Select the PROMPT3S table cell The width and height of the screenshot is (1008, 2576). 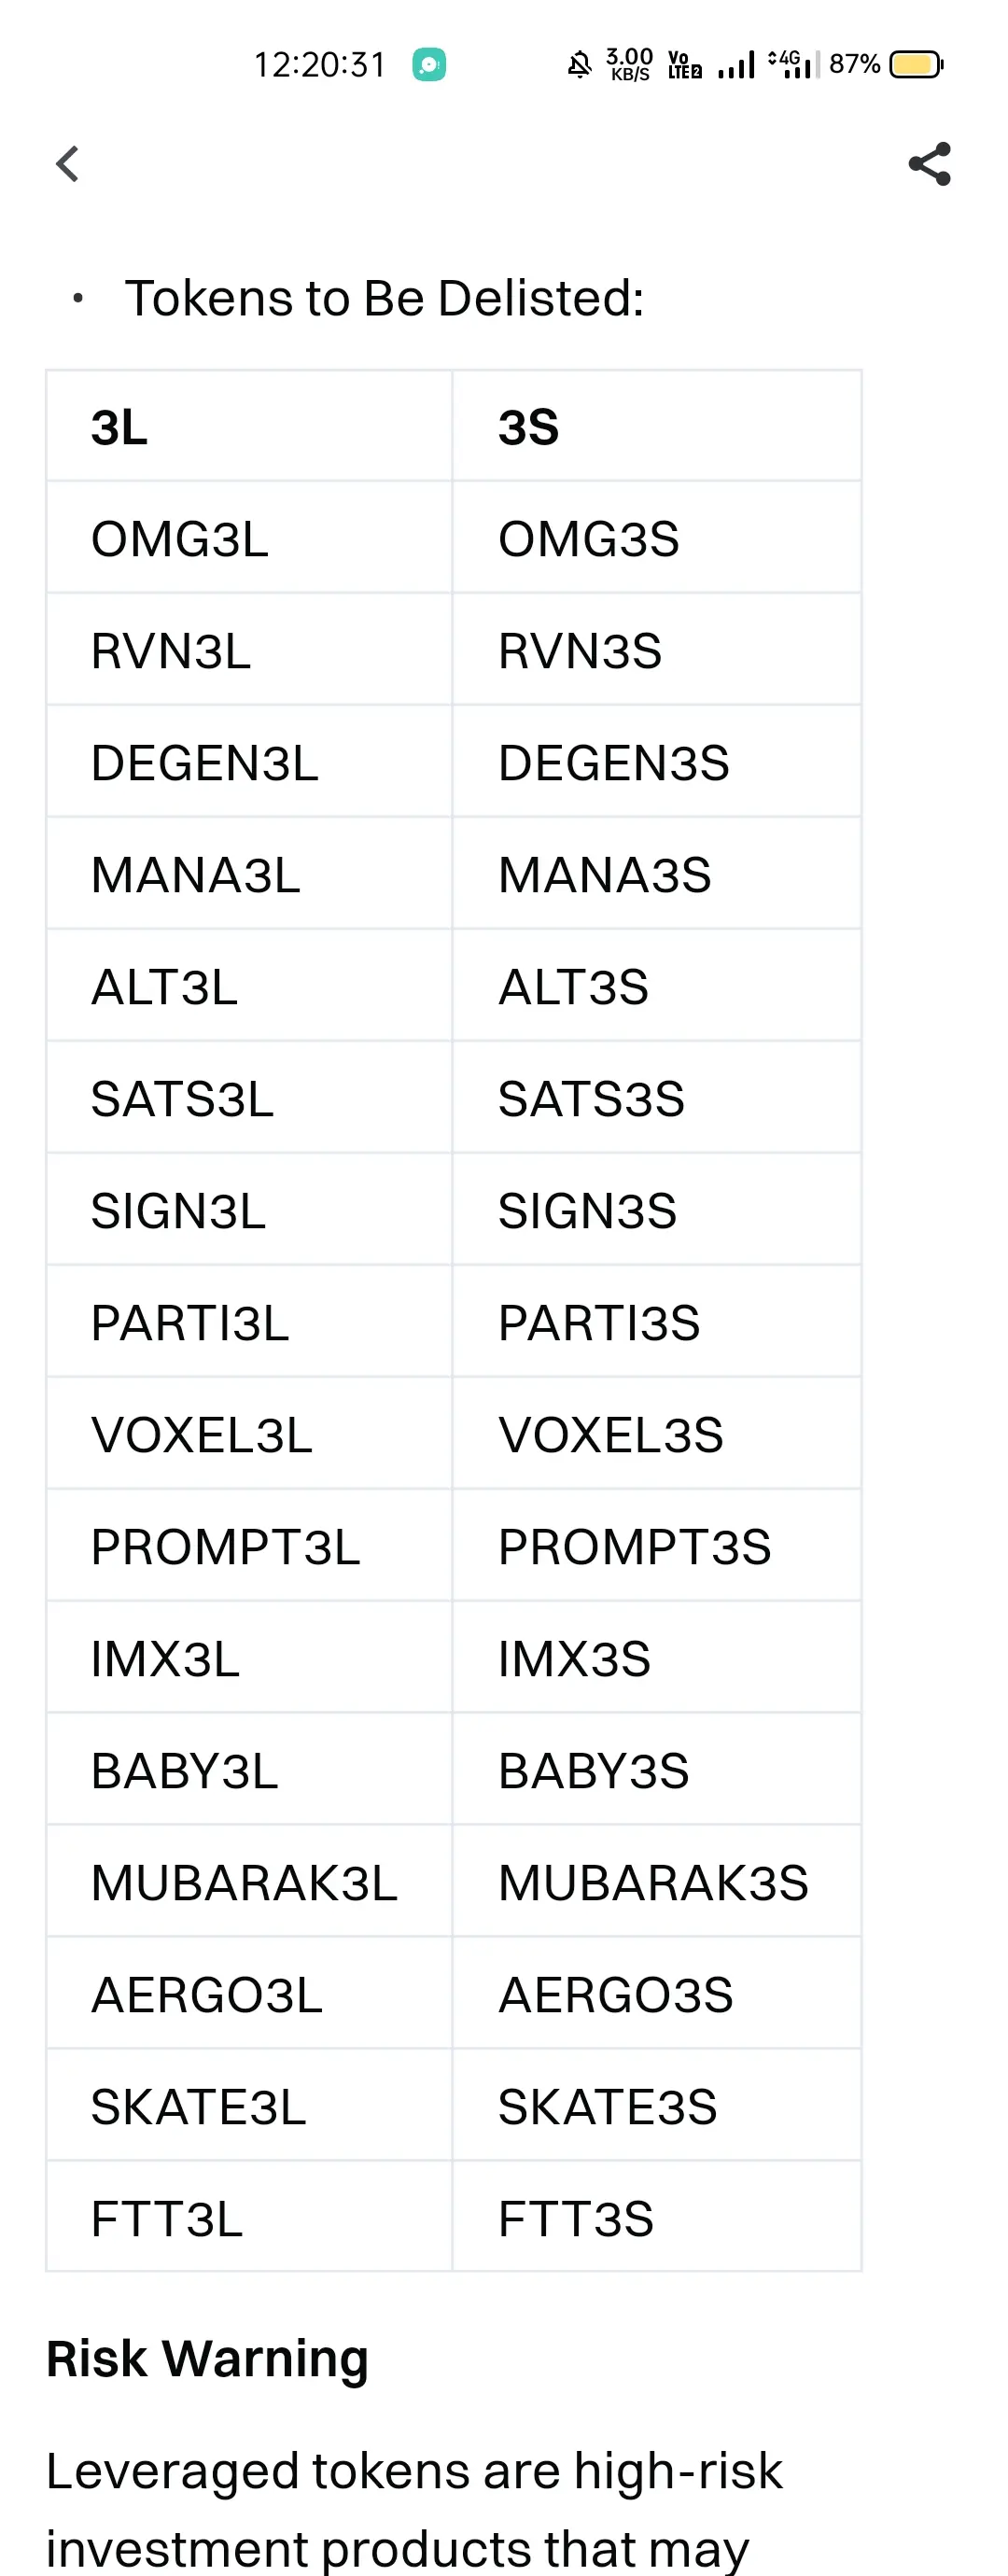point(656,1546)
